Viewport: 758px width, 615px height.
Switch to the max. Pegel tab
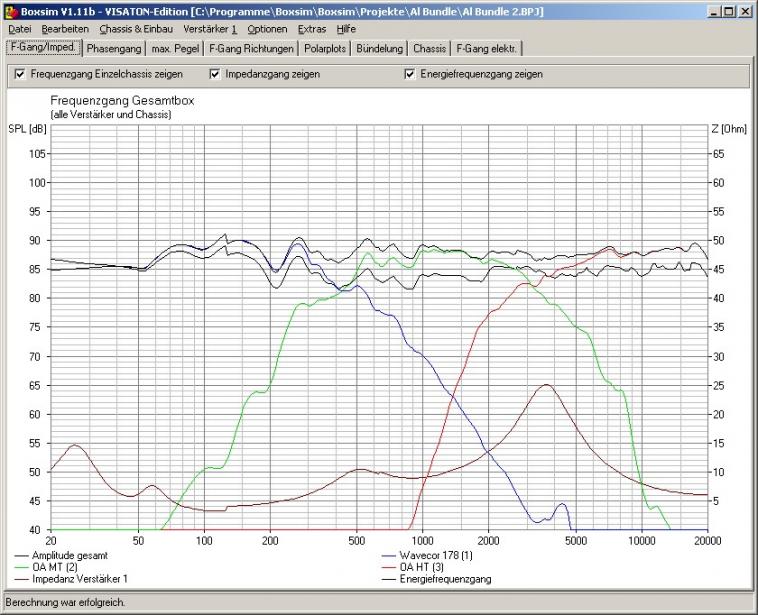(x=175, y=48)
